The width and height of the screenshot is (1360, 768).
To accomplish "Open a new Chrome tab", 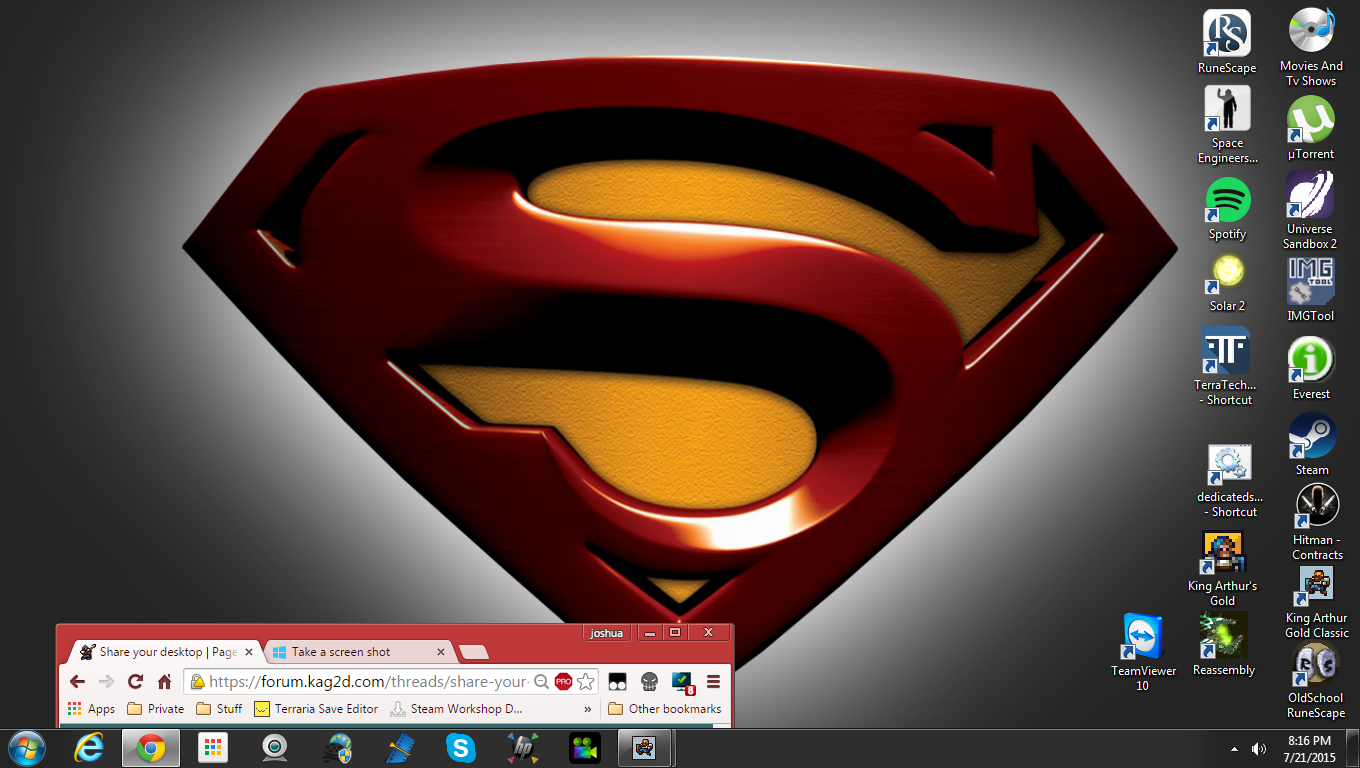I will pos(474,653).
